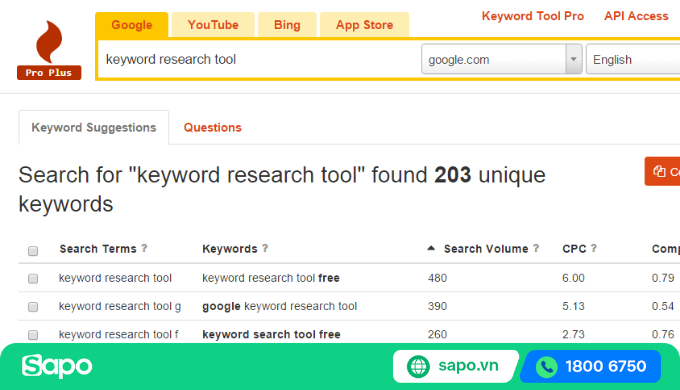The height and width of the screenshot is (390, 680).
Task: Check the box for keyword research tool free
Action: [33, 279]
